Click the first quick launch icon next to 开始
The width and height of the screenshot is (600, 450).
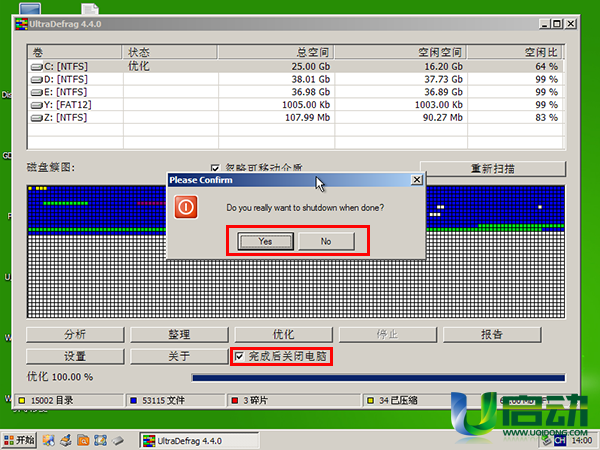(x=49, y=440)
